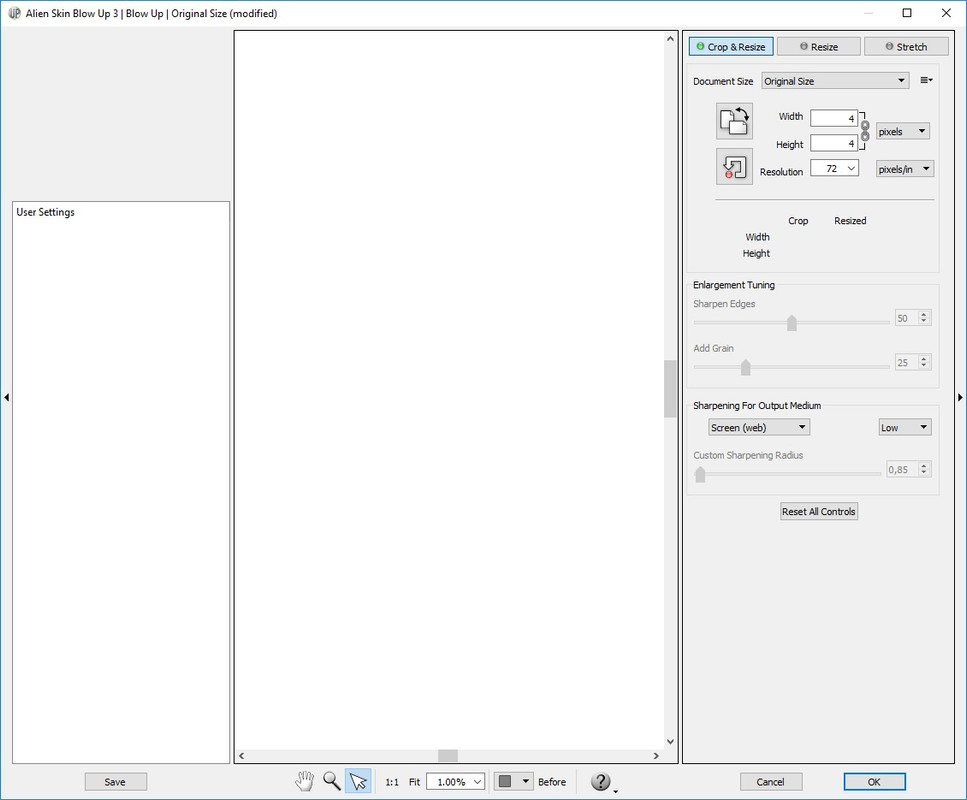
Task: Open the zoom percentage combo box
Action: coord(455,781)
